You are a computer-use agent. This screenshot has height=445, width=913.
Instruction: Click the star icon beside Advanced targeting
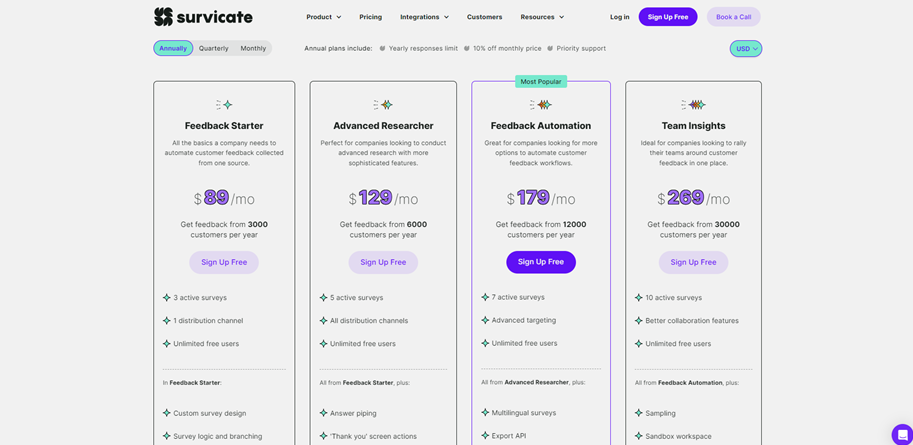[485, 320]
